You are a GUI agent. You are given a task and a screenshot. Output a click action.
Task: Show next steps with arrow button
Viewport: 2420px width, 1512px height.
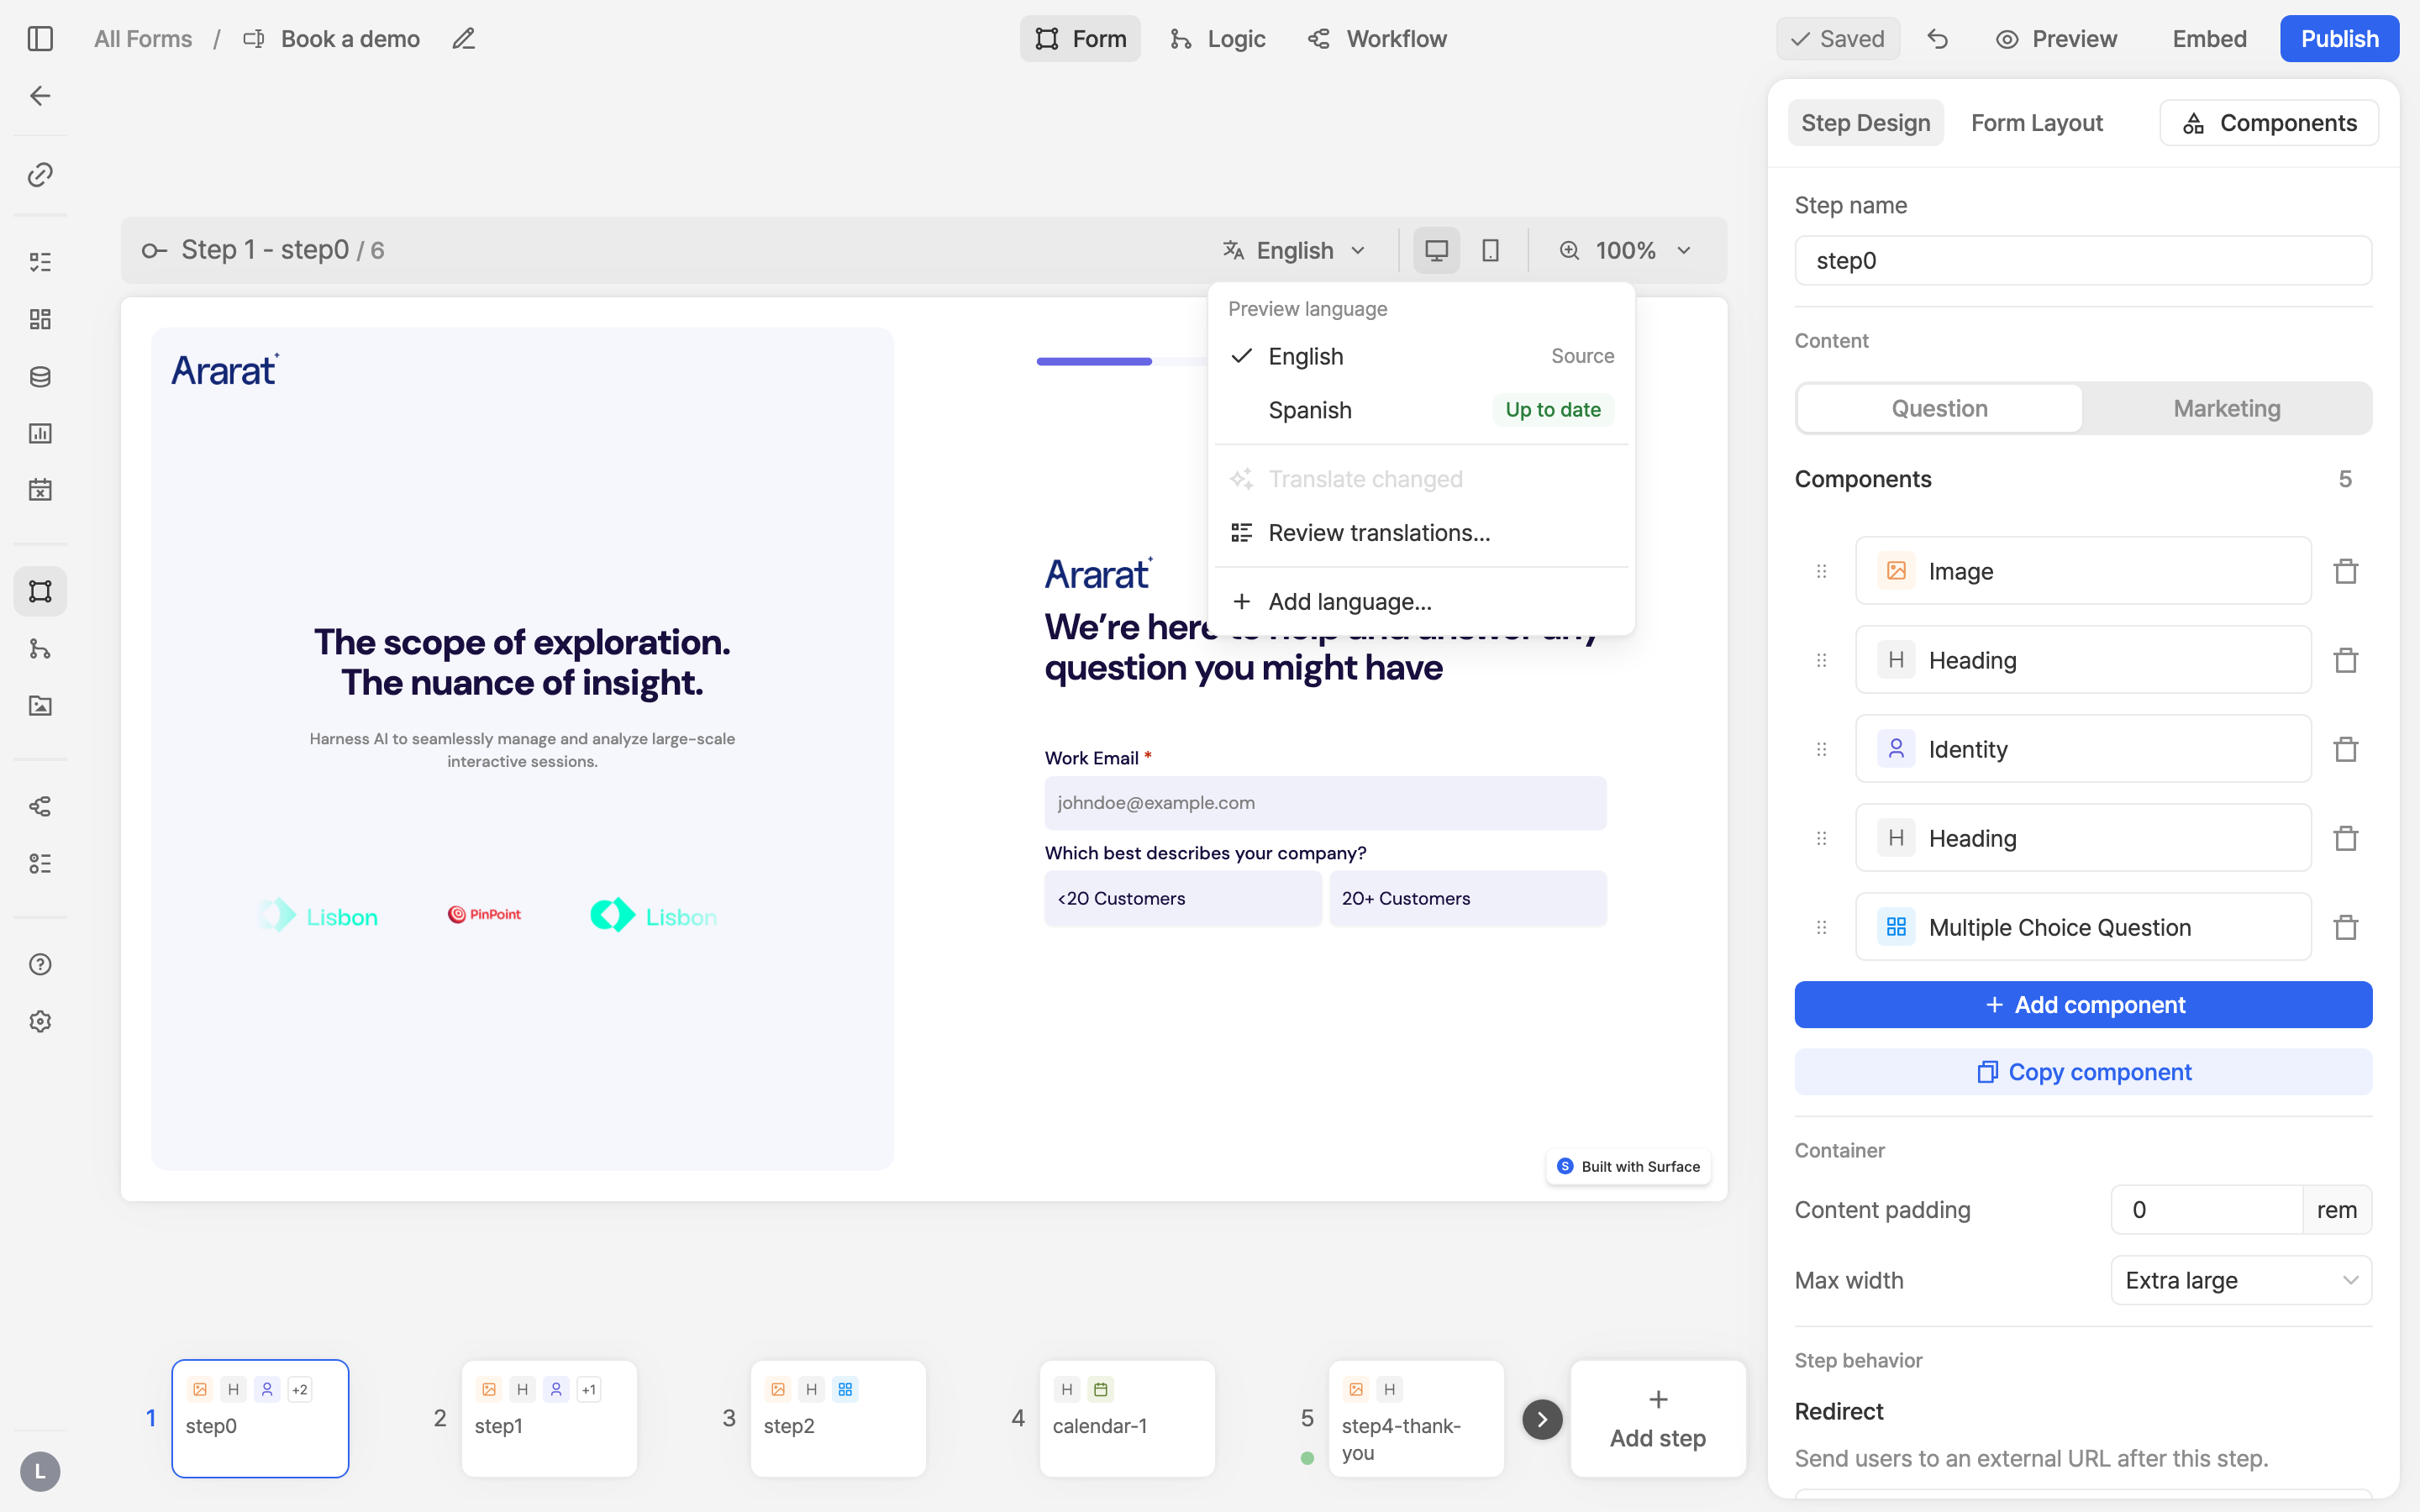[1542, 1419]
